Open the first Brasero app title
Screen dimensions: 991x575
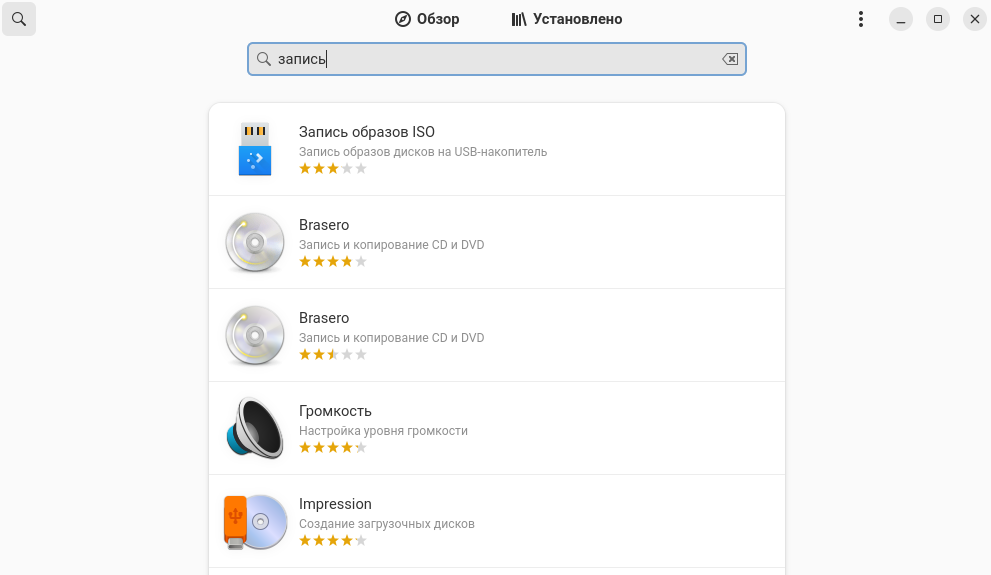click(x=324, y=225)
